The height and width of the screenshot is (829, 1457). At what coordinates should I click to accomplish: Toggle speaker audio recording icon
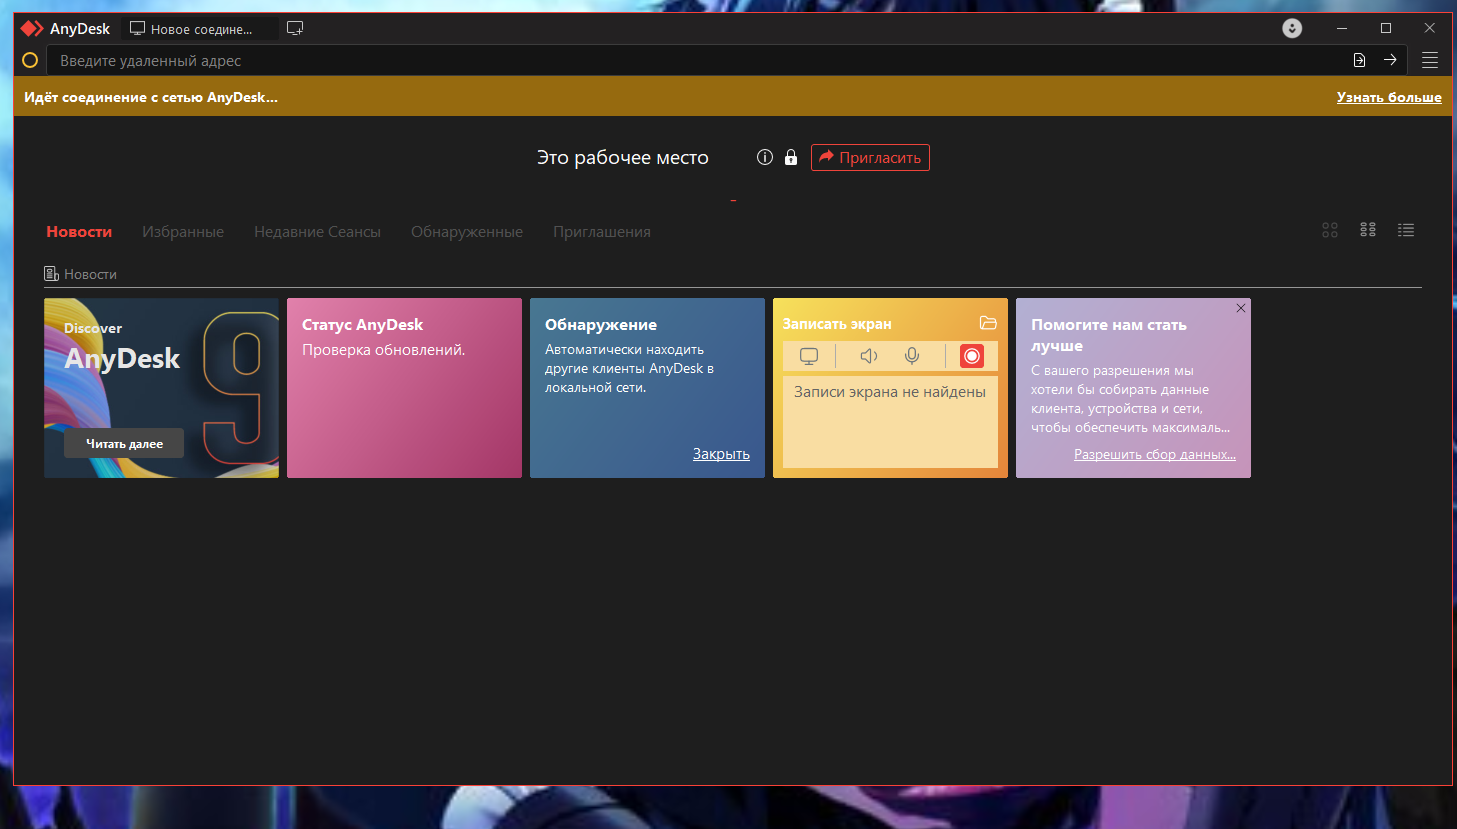point(869,356)
